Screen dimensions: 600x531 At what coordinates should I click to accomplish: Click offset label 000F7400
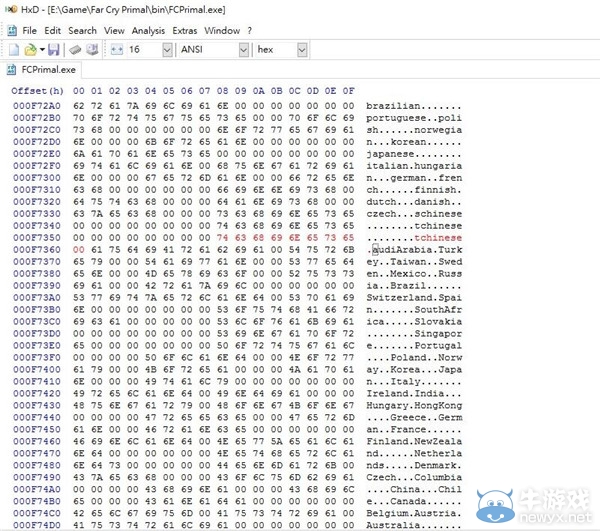pos(37,370)
